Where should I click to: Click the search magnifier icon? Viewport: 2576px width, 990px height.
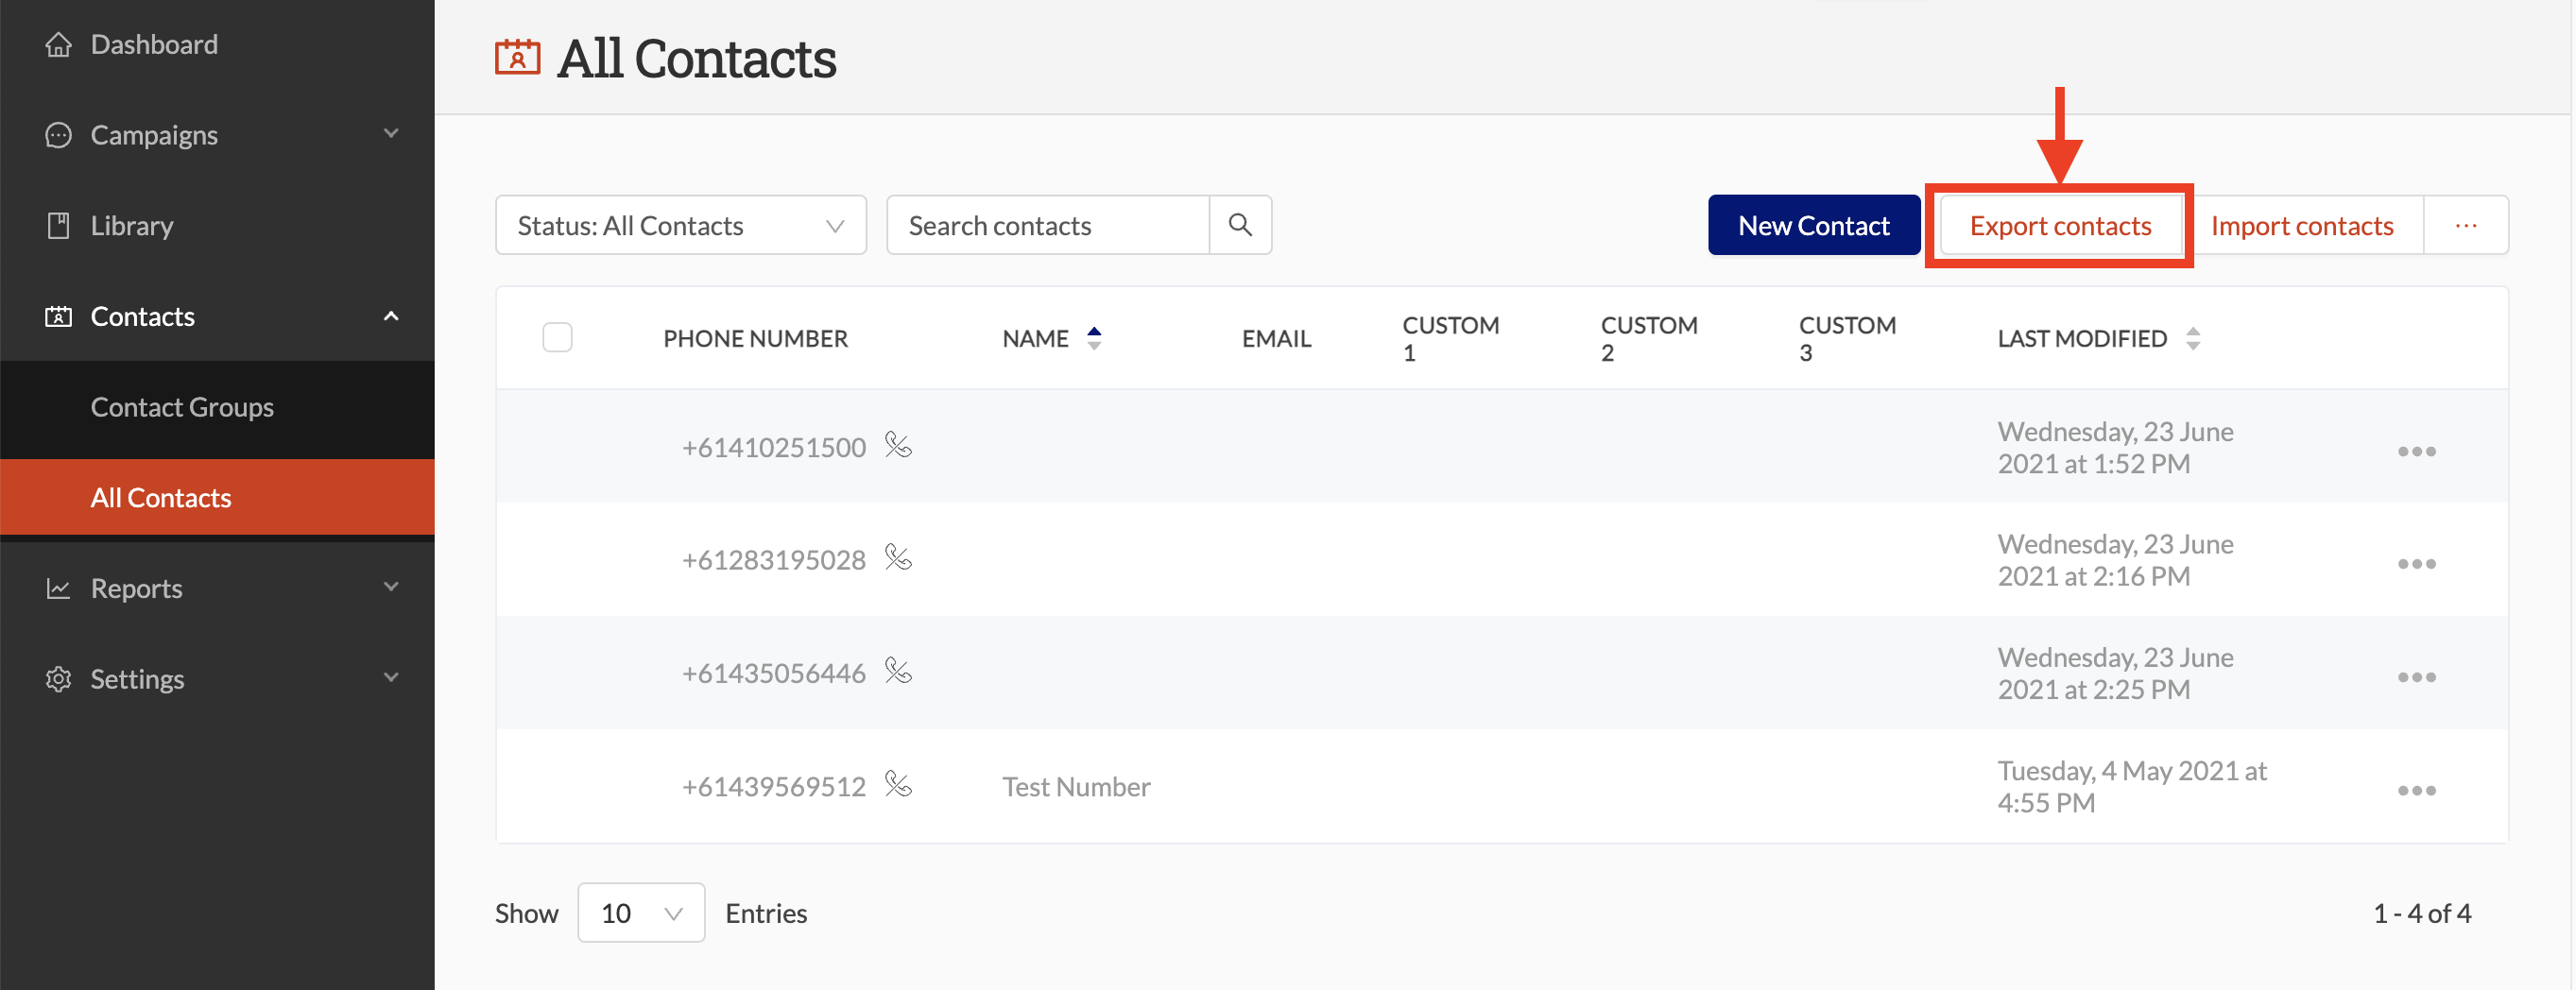point(1240,225)
